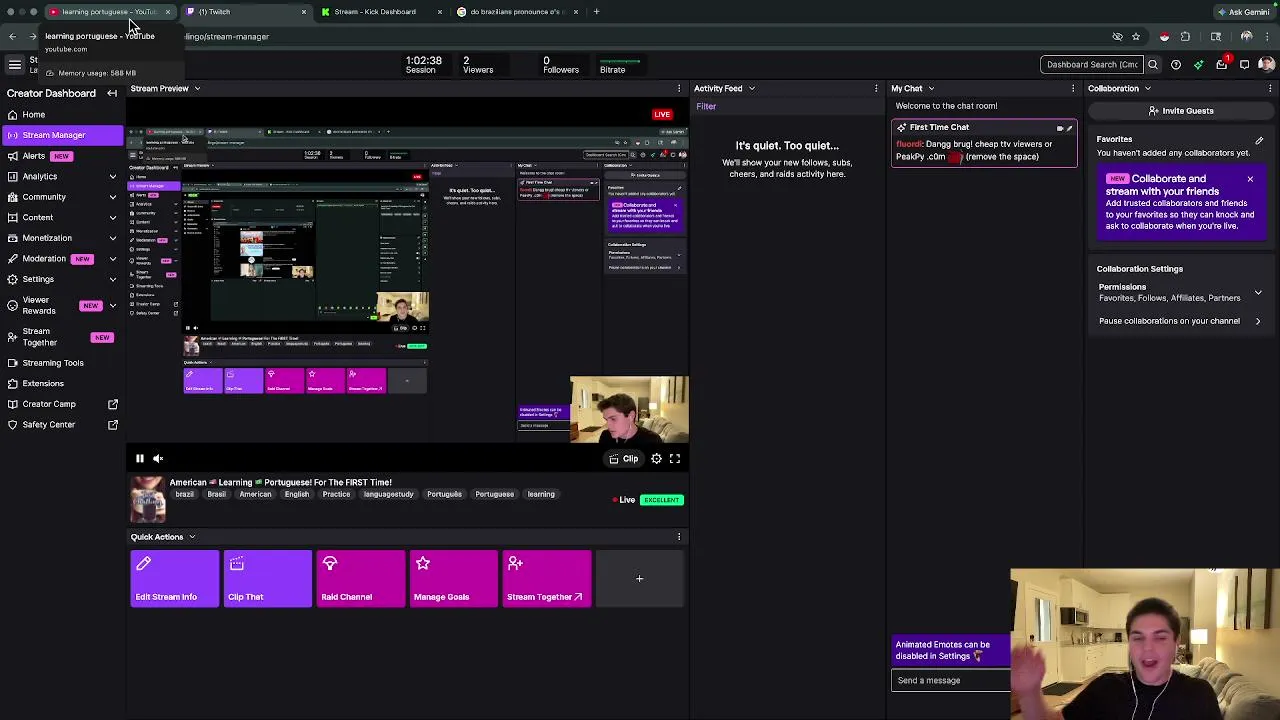
Task: Open Activity Feed panel options menu
Action: (876, 88)
